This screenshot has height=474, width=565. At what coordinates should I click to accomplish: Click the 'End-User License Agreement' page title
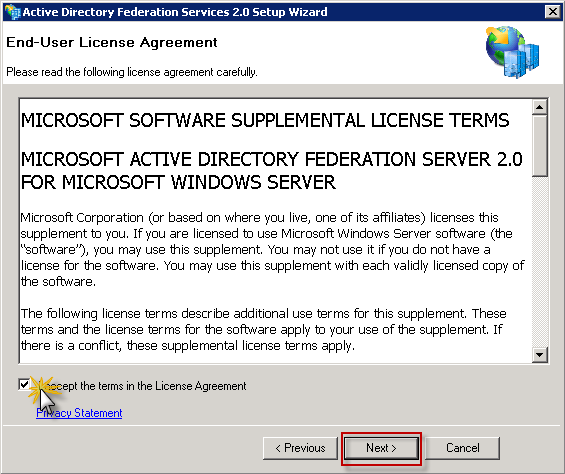click(112, 43)
